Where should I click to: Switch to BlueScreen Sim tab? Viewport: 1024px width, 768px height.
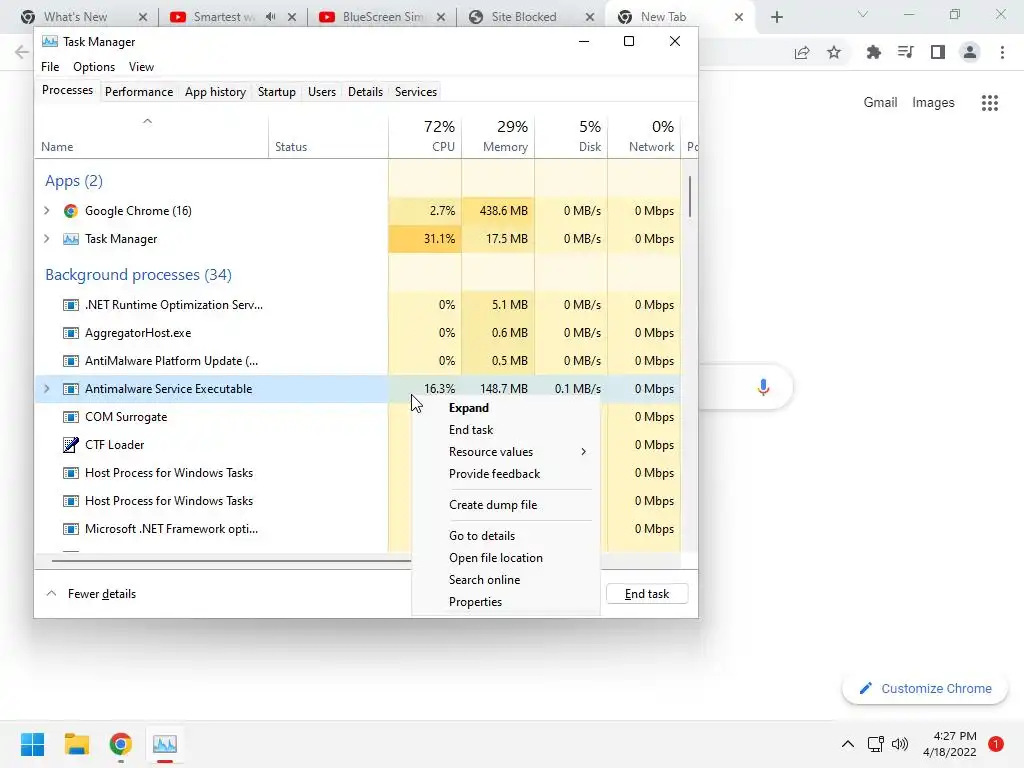[383, 17]
